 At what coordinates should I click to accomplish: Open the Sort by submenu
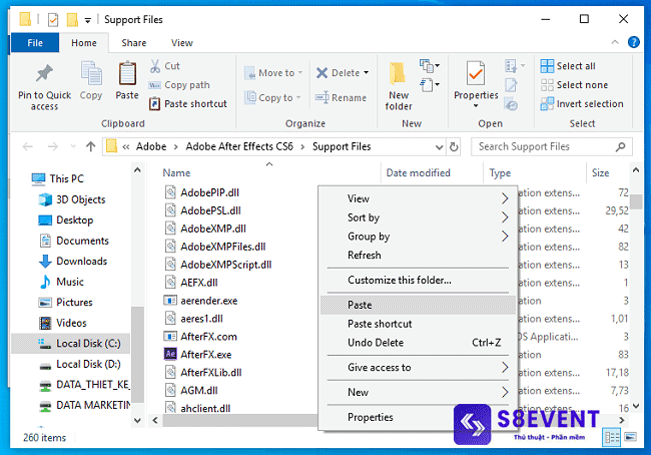point(418,218)
